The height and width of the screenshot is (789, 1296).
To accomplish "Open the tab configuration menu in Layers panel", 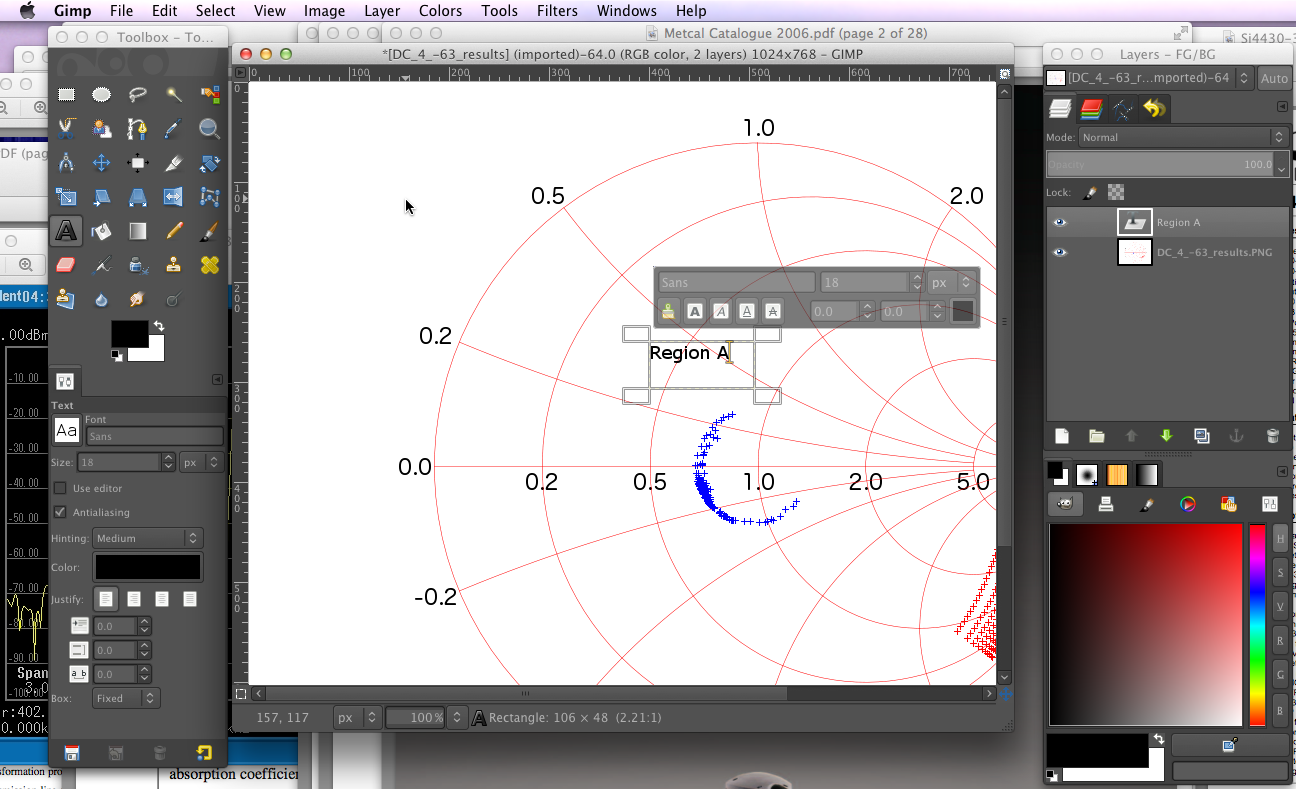I will 1282,107.
